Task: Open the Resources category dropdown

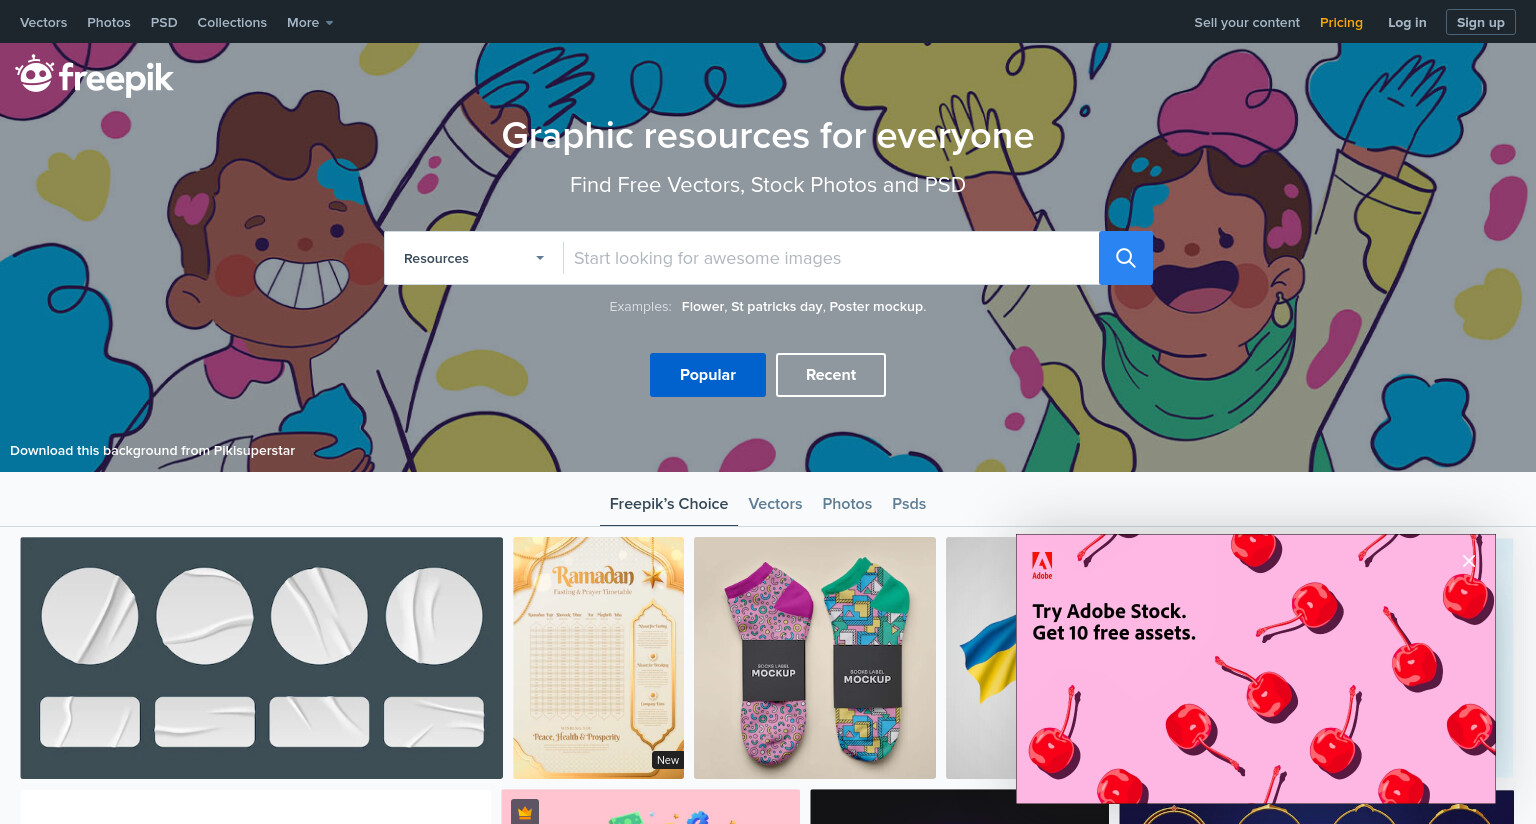Action: (474, 258)
